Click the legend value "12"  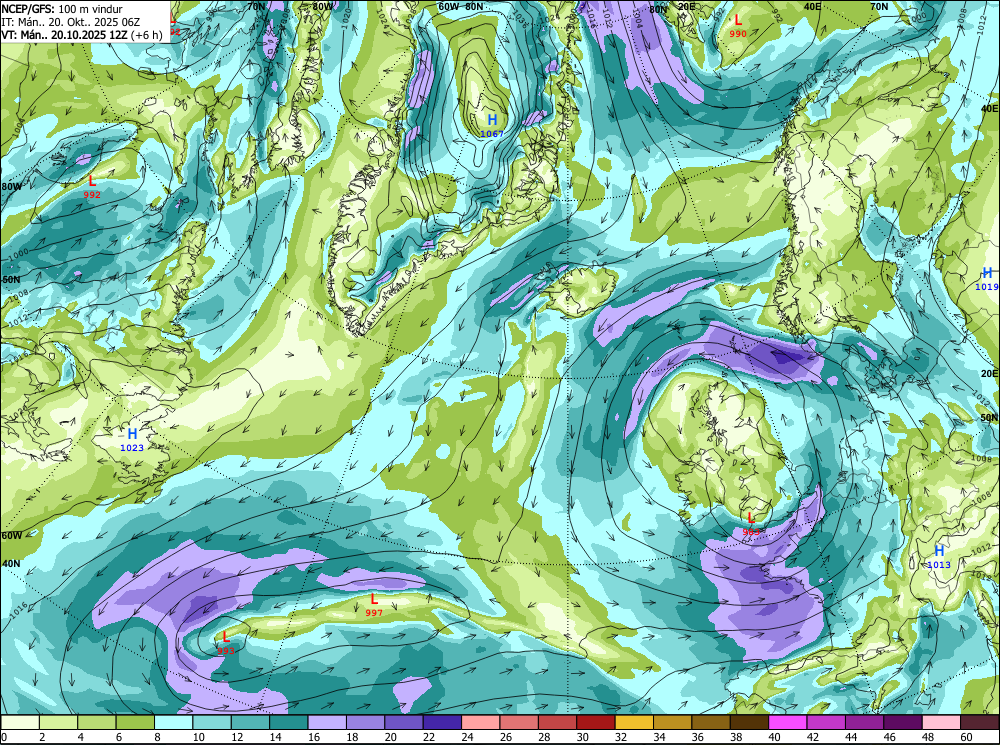tap(237, 737)
